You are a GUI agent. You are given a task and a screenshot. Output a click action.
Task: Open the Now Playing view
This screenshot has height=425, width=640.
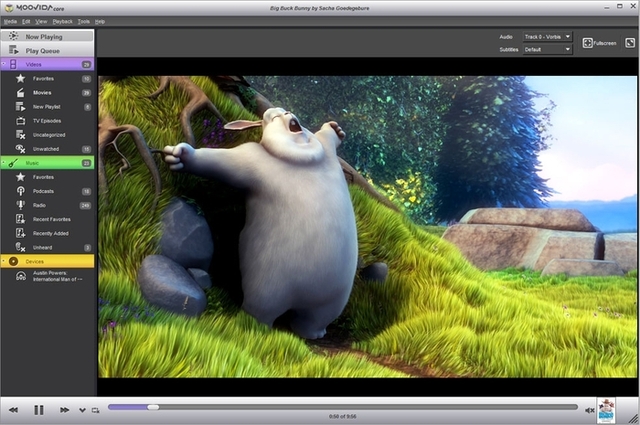pos(47,36)
